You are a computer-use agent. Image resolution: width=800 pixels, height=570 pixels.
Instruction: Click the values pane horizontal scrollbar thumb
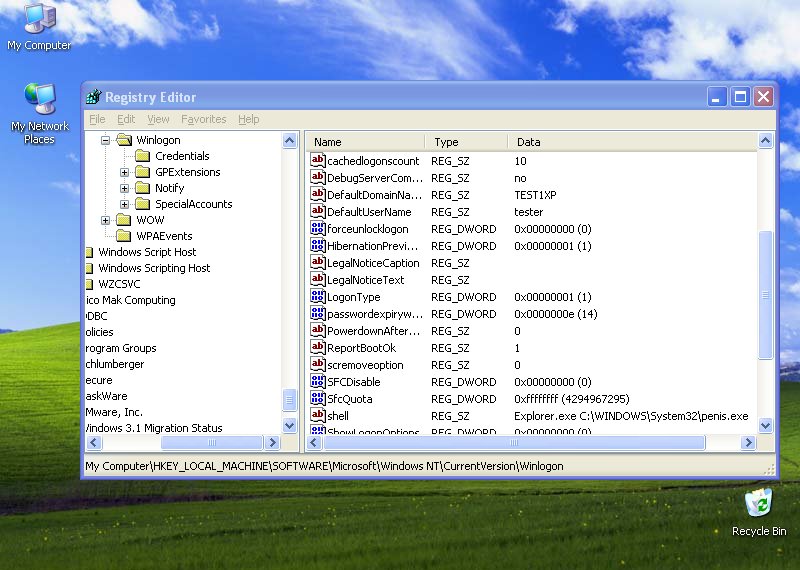pyautogui.click(x=514, y=442)
